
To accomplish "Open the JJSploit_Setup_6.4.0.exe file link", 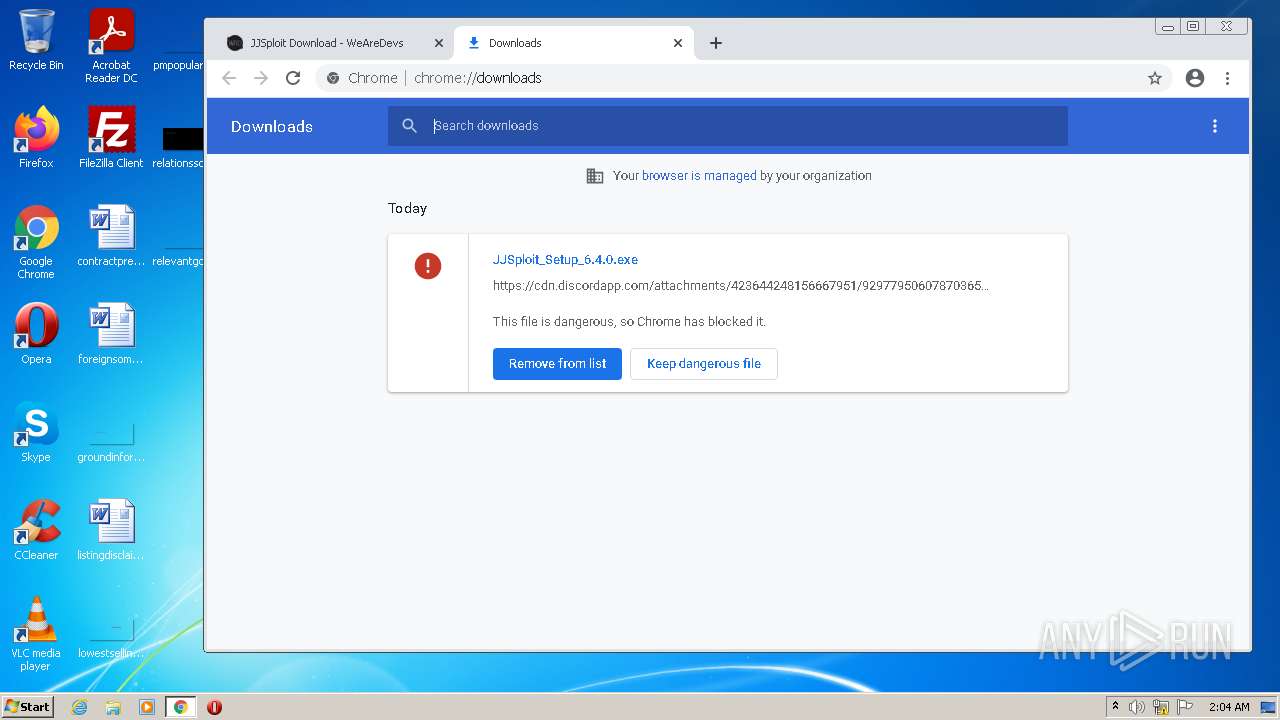I will point(565,259).
